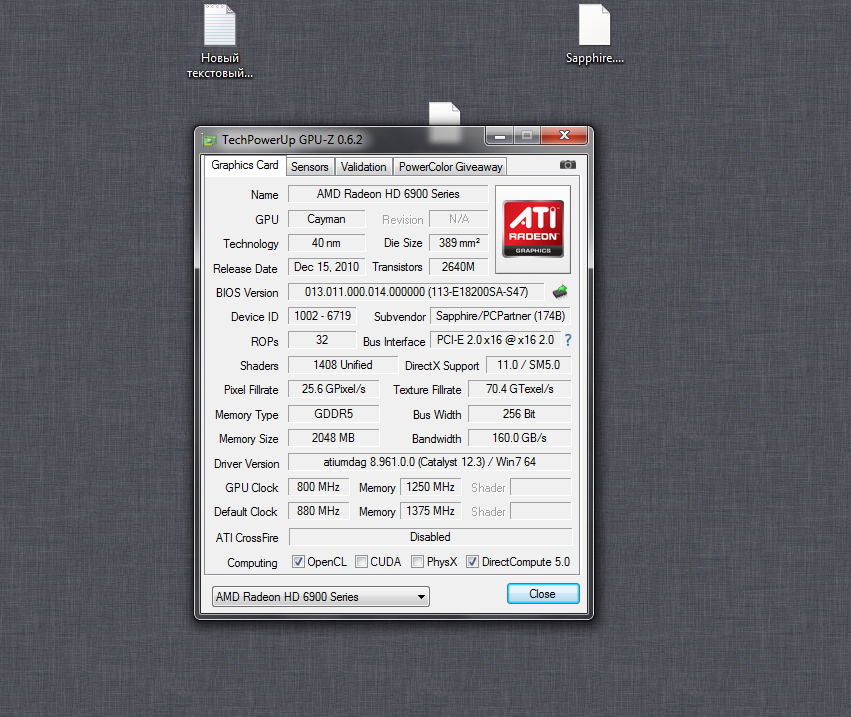Click the DirectX Support field 11.0 / SM5.0
The width and height of the screenshot is (851, 717).
pyautogui.click(x=529, y=365)
